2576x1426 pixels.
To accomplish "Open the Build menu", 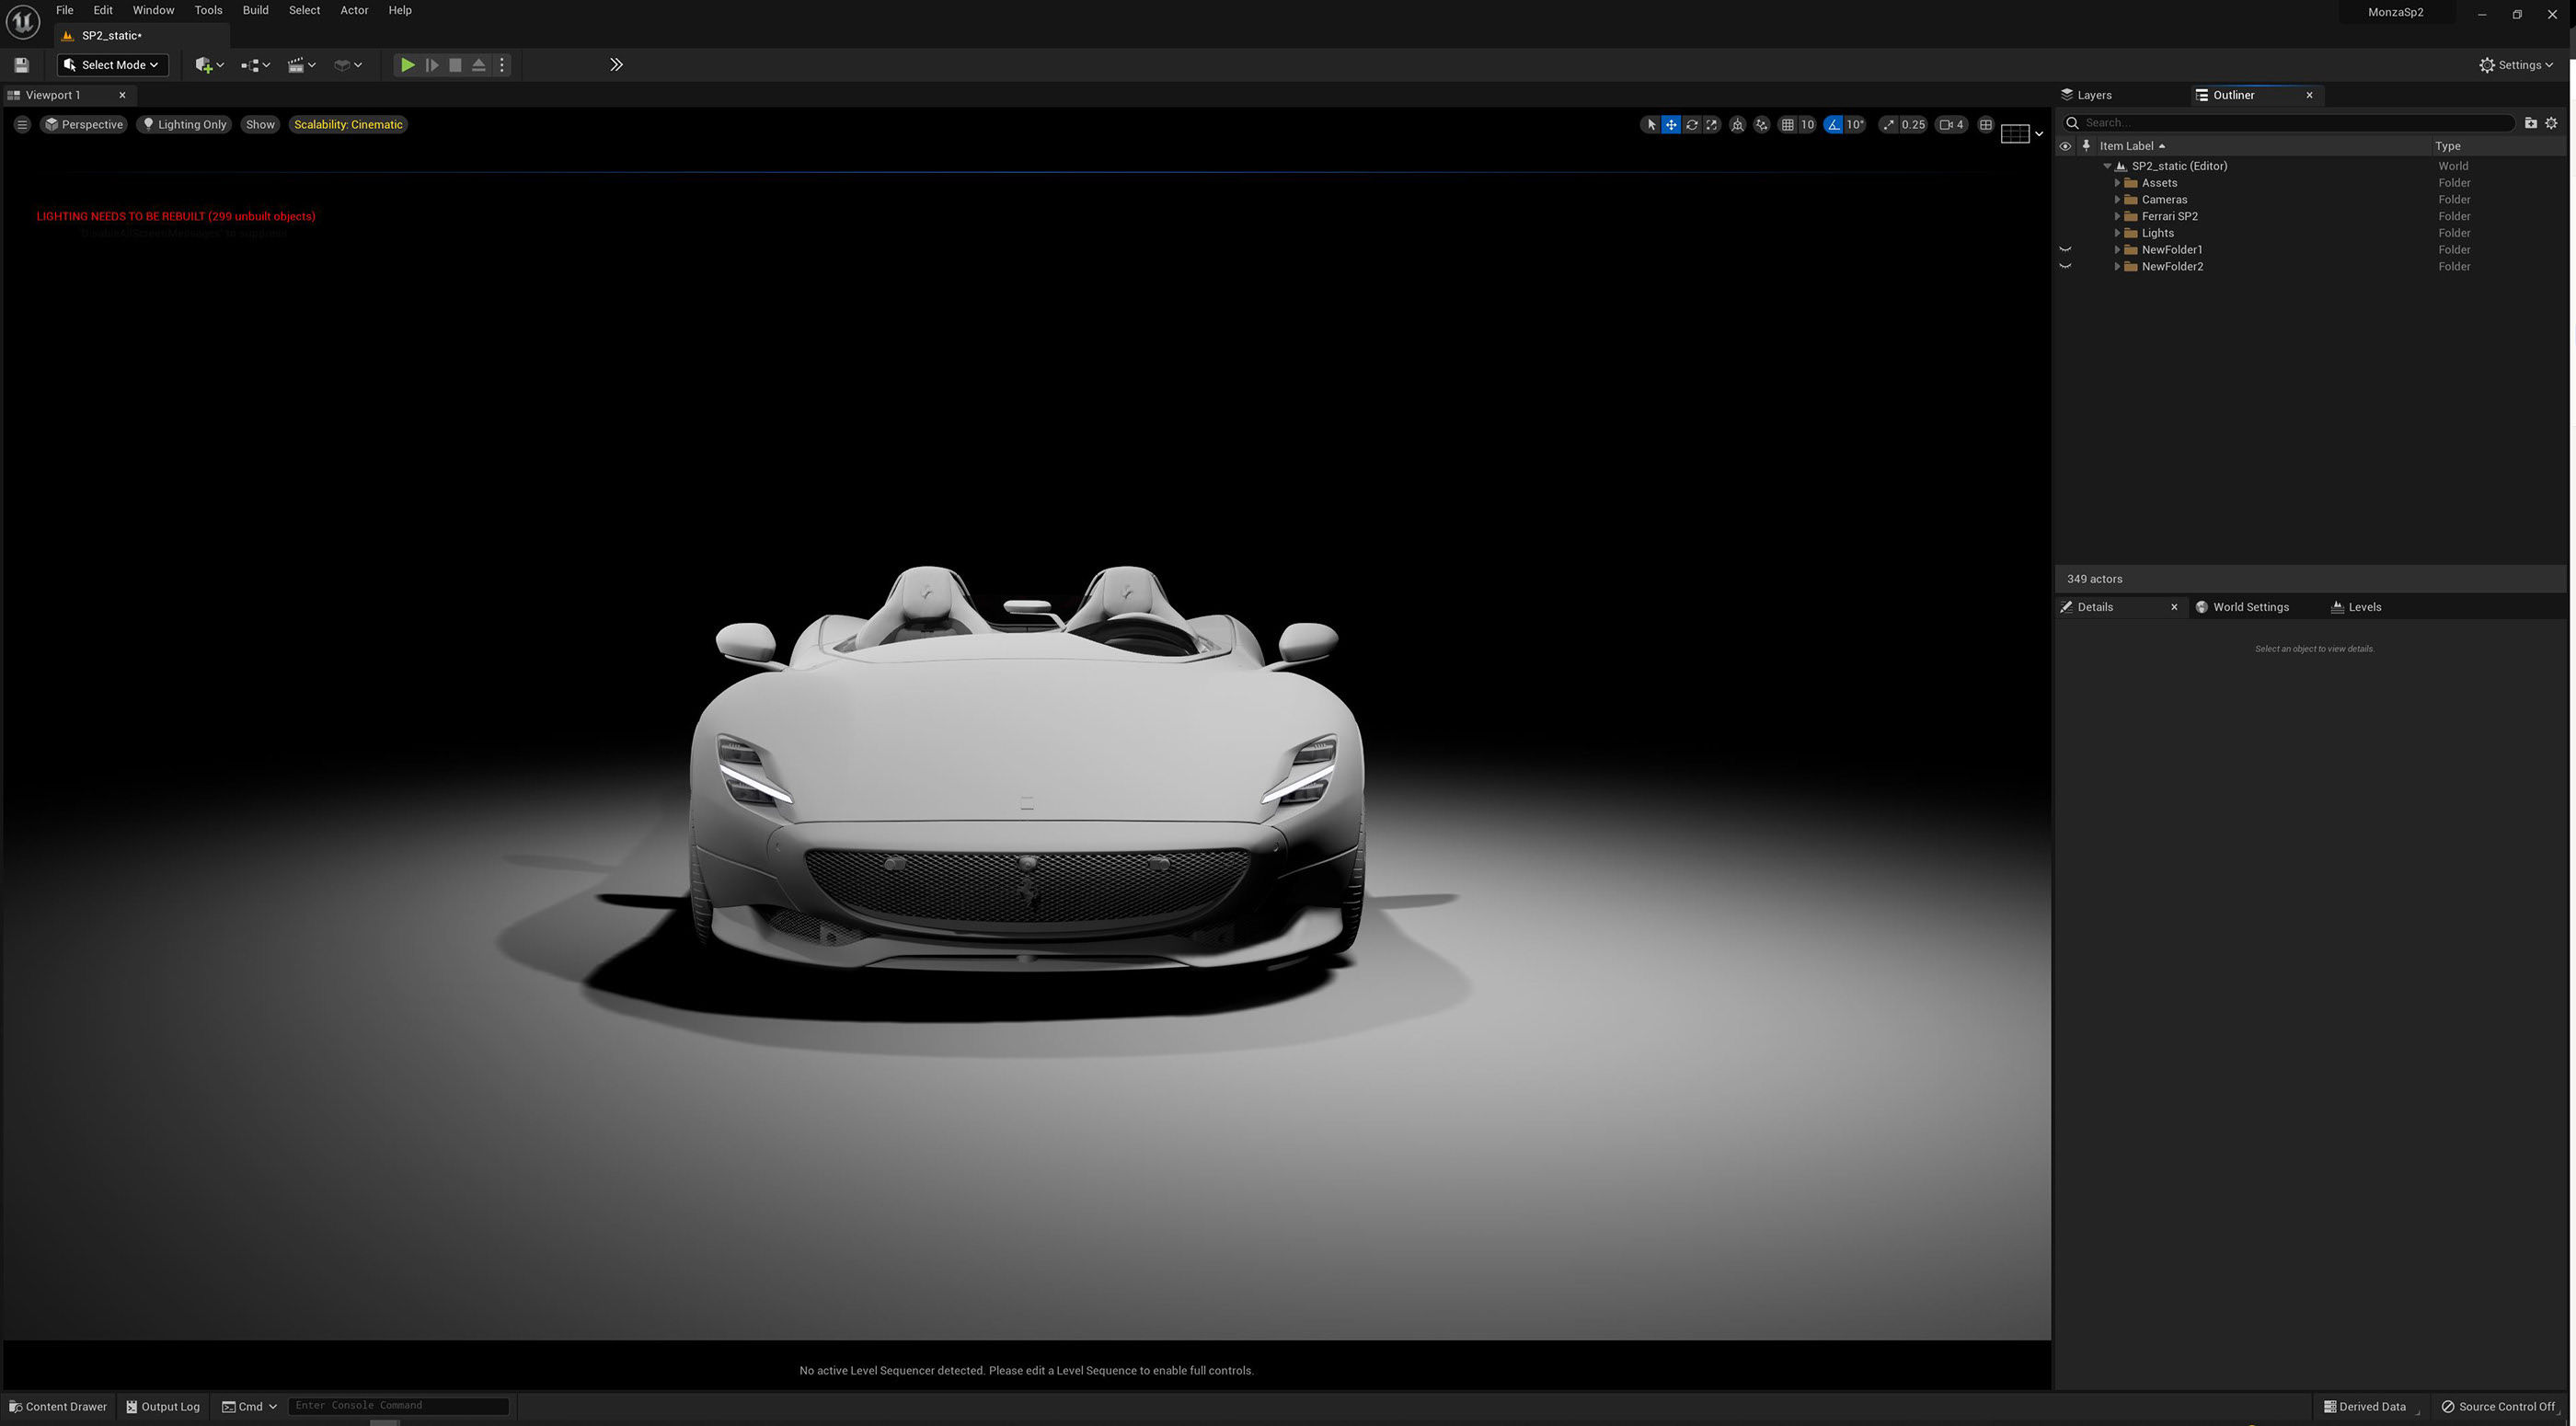I will (255, 10).
